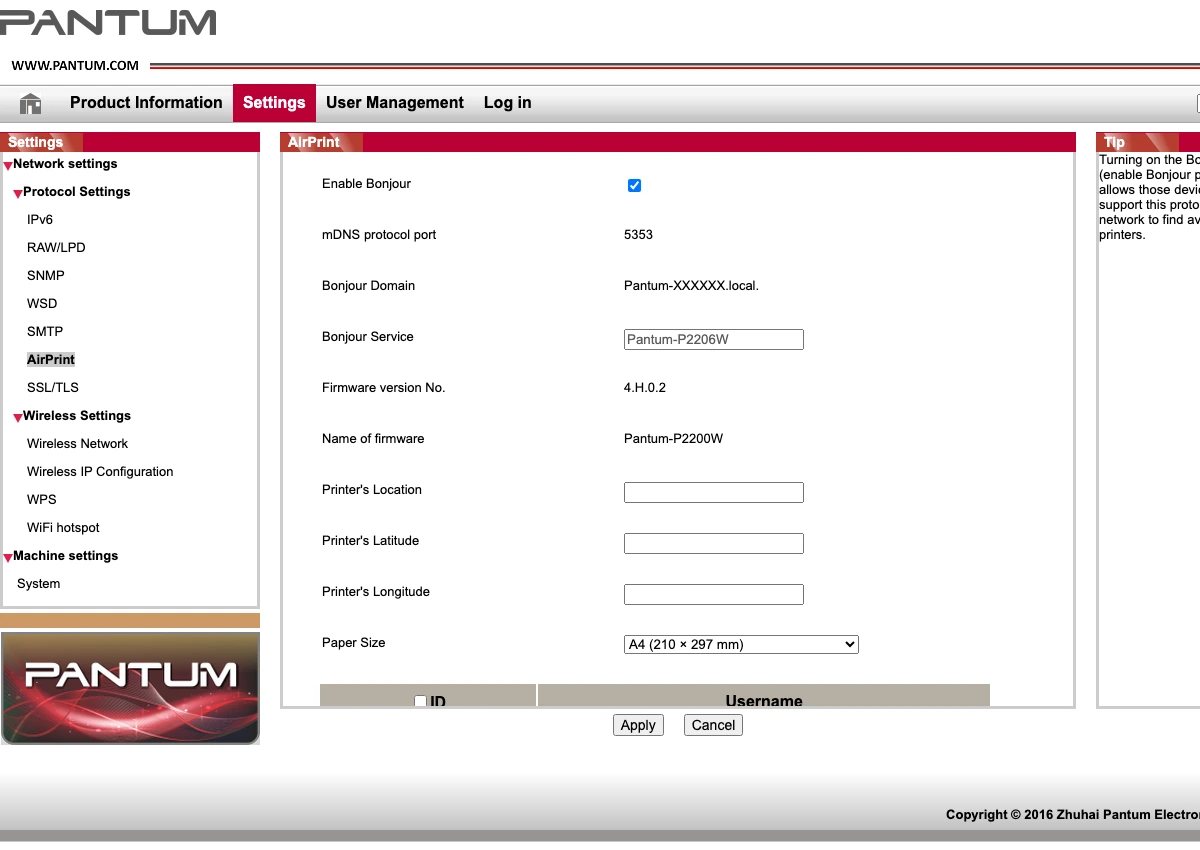Collapse the Network settings tree arrow

[7, 166]
